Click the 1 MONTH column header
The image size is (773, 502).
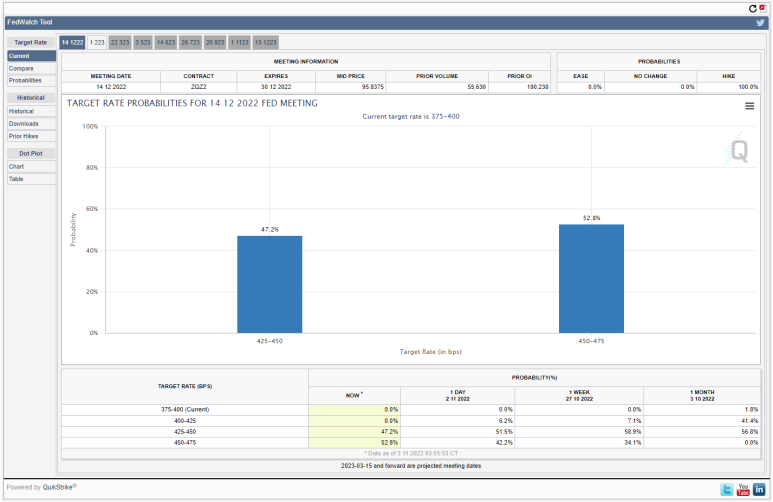(702, 395)
